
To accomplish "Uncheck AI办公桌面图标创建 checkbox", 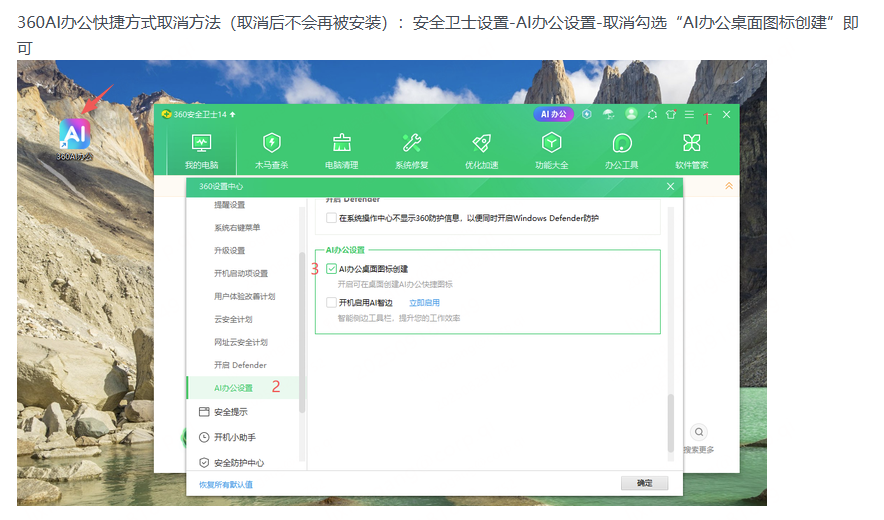I will point(331,268).
